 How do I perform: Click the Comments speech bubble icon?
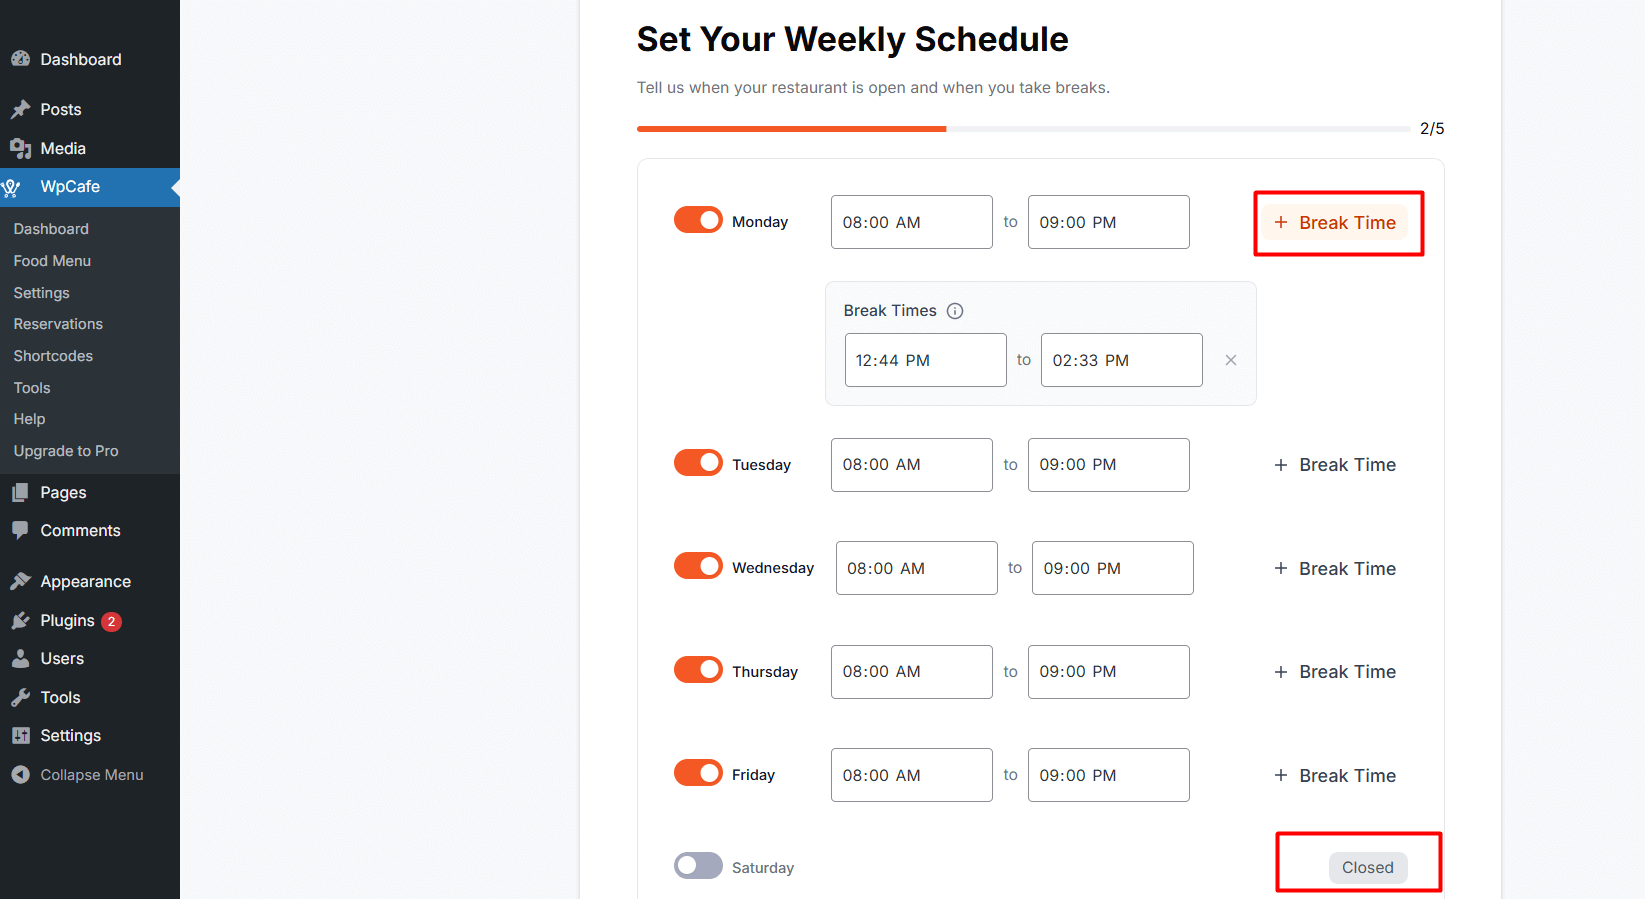point(20,530)
